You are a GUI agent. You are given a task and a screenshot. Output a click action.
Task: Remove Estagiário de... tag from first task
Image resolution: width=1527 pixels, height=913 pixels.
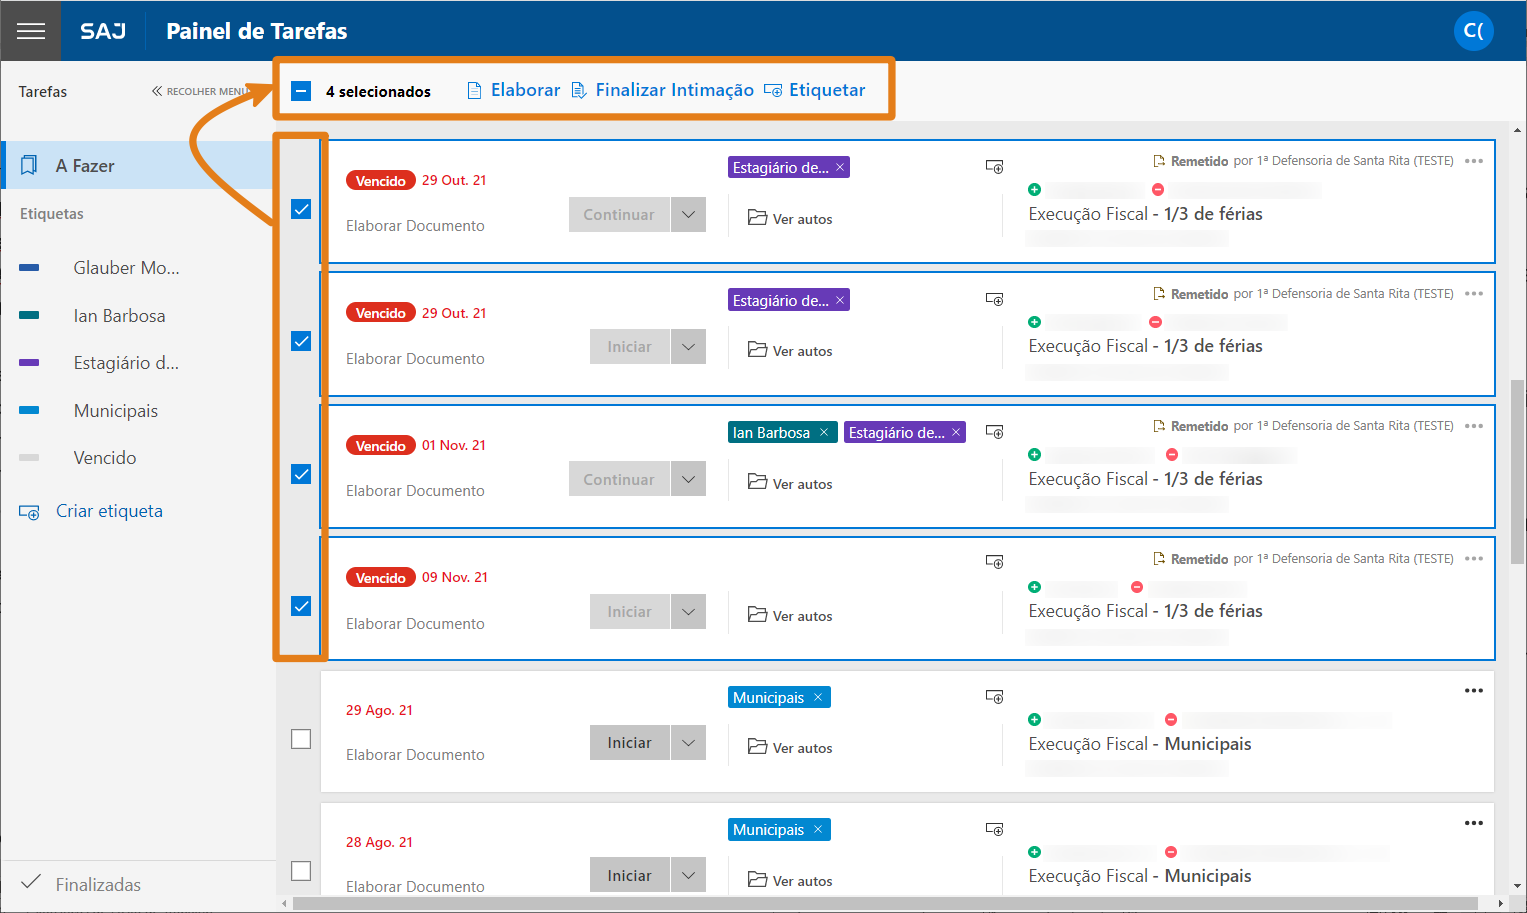pos(840,167)
